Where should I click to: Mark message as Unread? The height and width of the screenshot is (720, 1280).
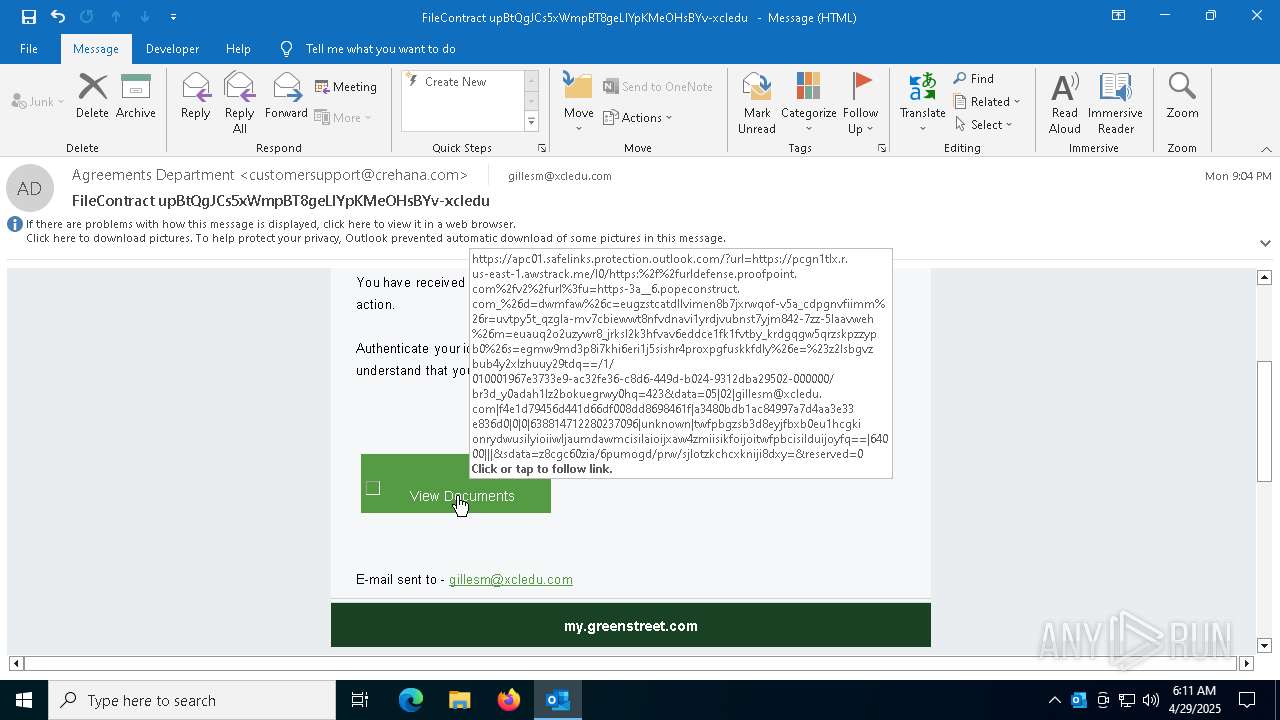757,103
